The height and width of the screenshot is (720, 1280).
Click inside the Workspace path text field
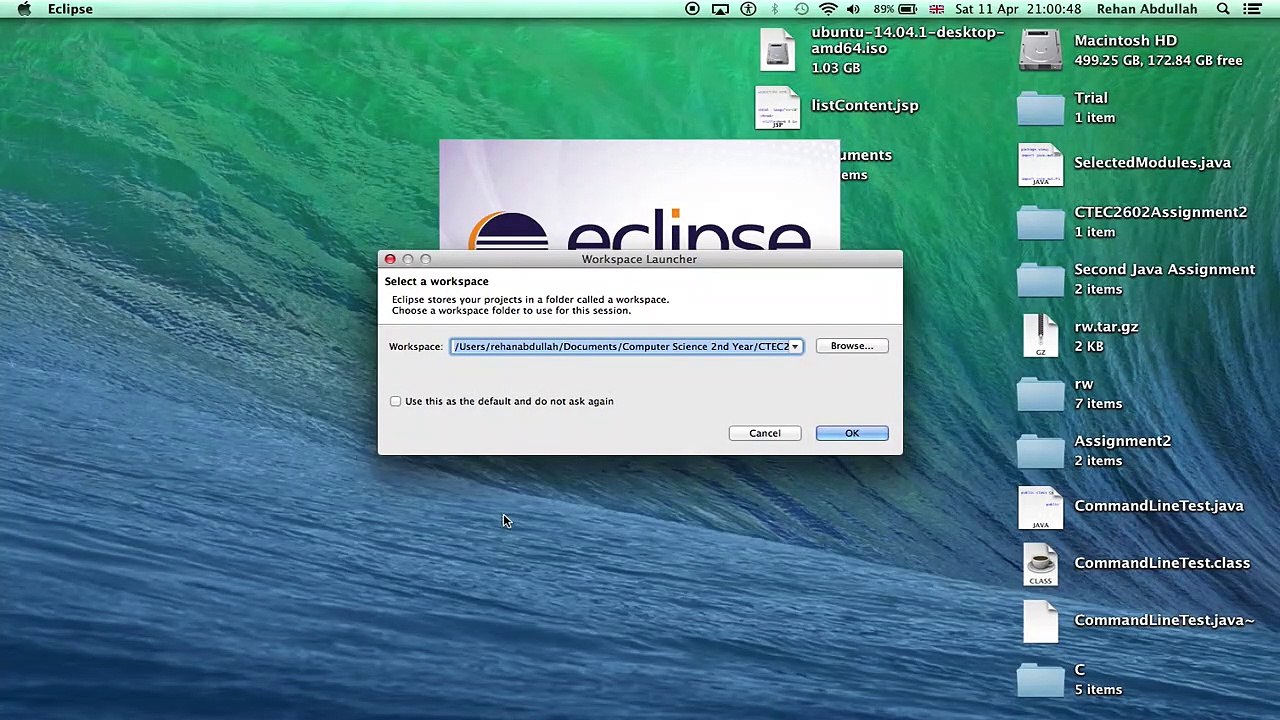620,346
